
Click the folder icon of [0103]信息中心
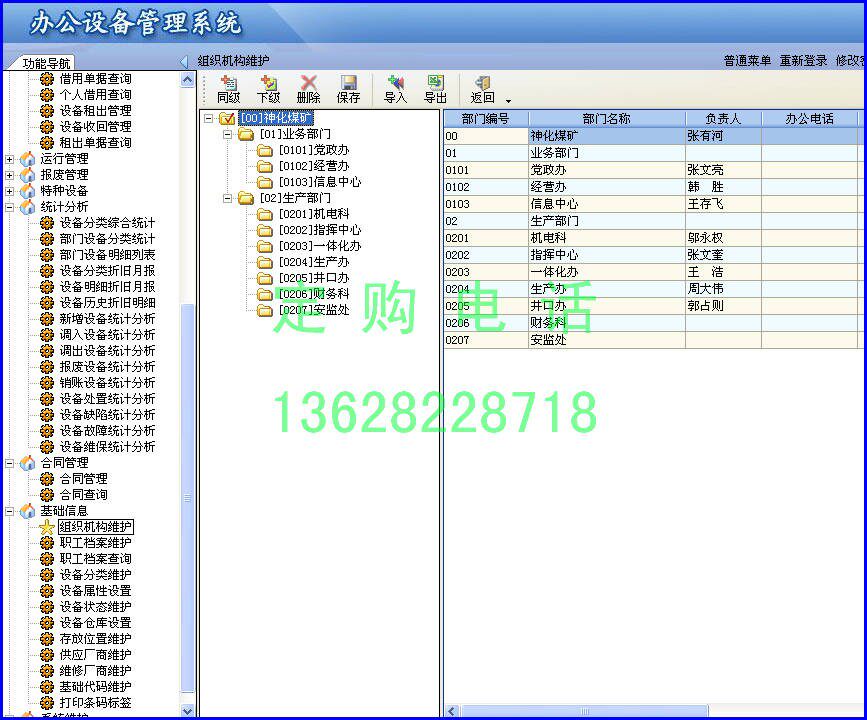point(265,182)
